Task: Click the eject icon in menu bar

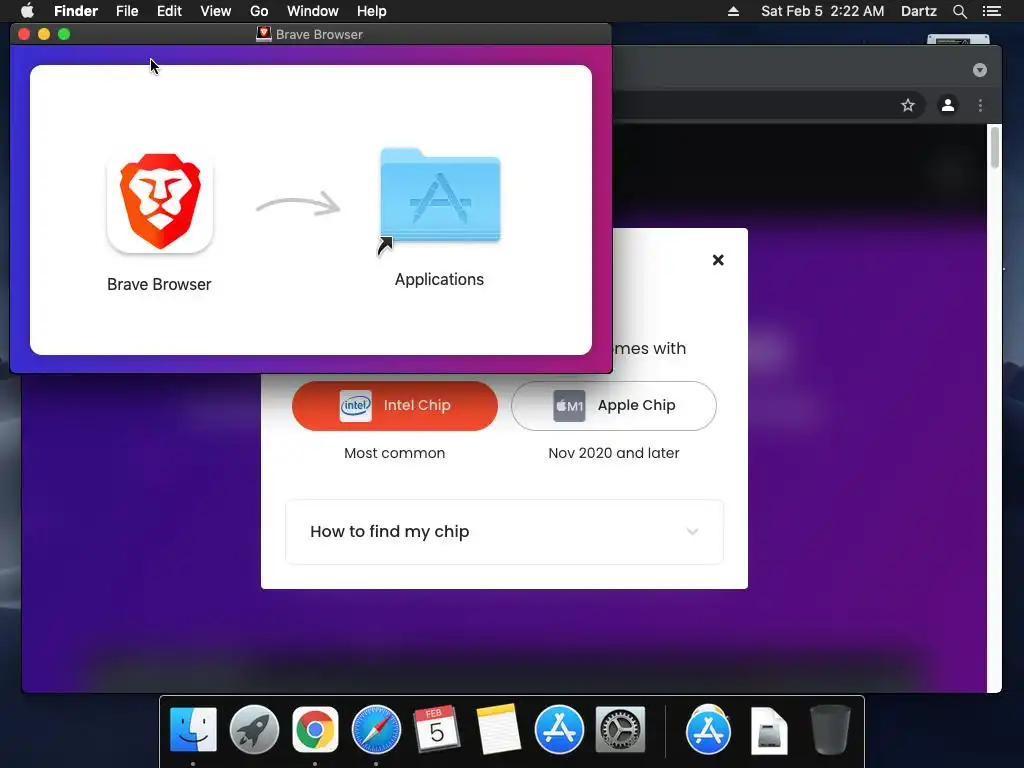Action: point(733,11)
